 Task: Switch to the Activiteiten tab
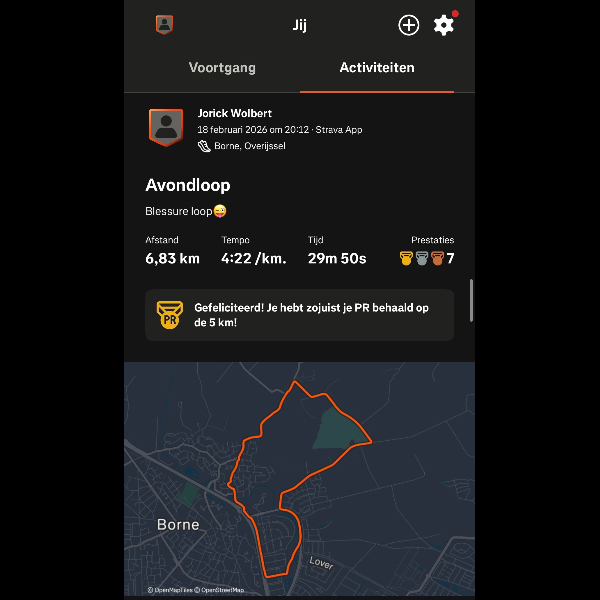coord(377,68)
